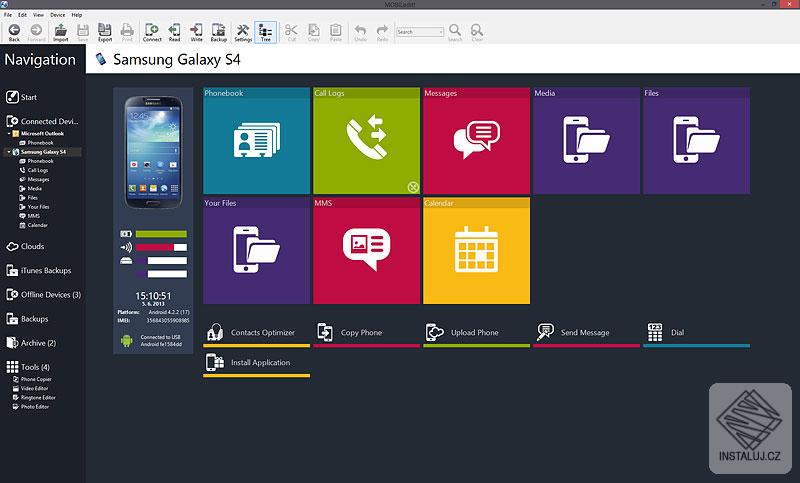This screenshot has width=800, height=483.
Task: Click the small circle badge on Call Logs tile
Action: tap(413, 187)
